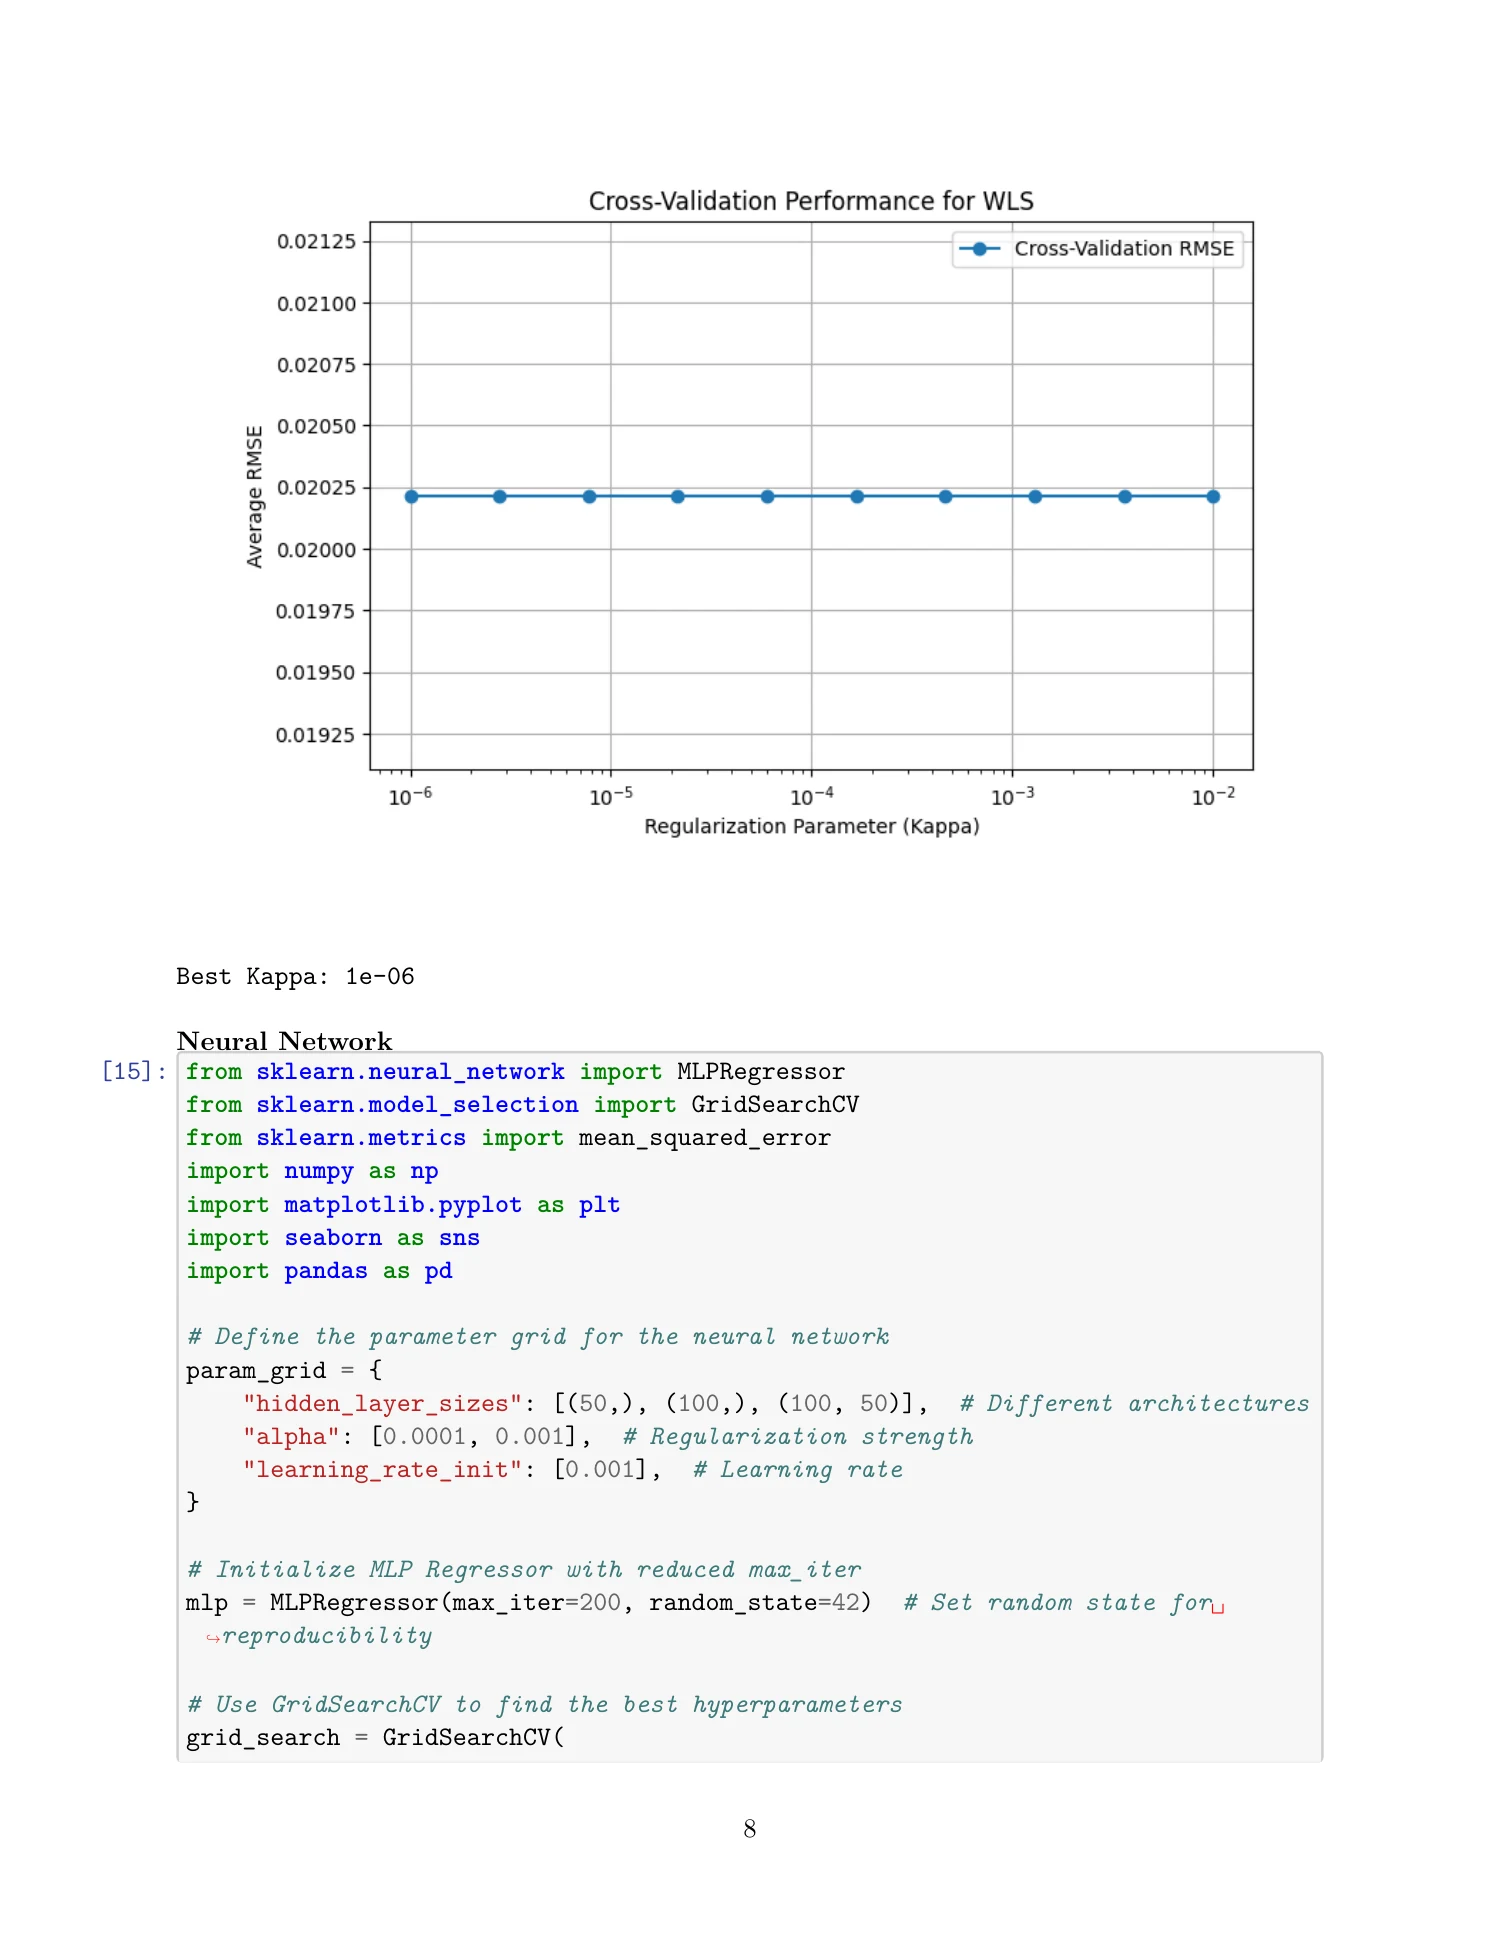Image resolution: width=1500 pixels, height=1942 pixels.
Task: Click the rightmost data point on the RMSE line
Action: coord(1213,497)
